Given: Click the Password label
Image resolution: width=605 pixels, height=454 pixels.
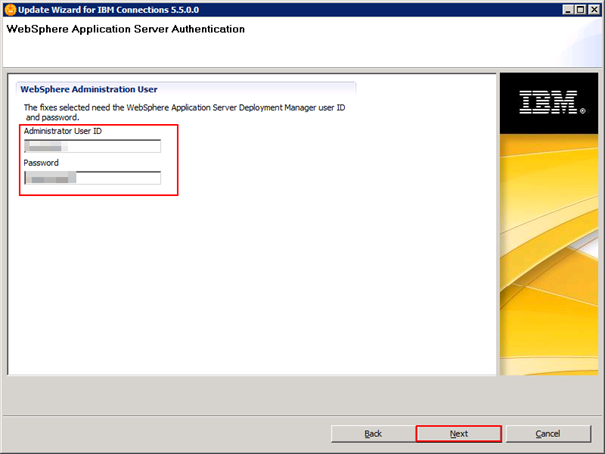Looking at the screenshot, I should [x=41, y=162].
